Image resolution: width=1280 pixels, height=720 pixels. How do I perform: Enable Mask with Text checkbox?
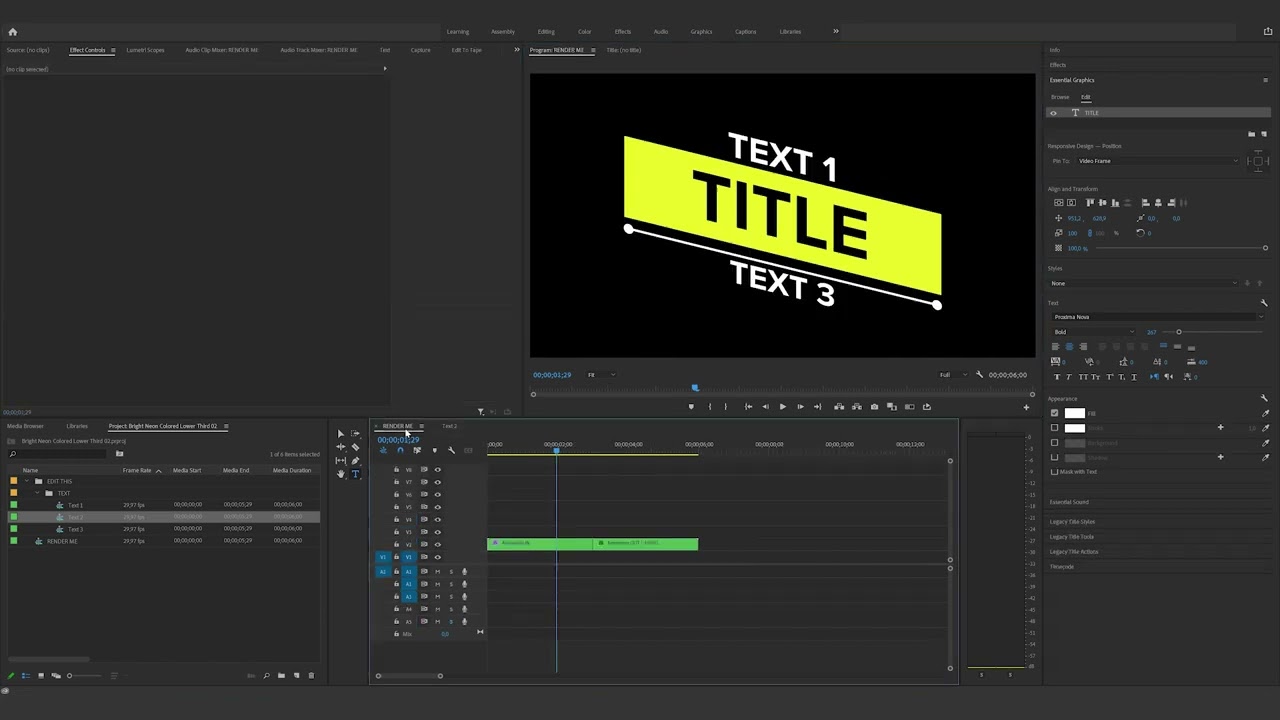(x=1054, y=472)
